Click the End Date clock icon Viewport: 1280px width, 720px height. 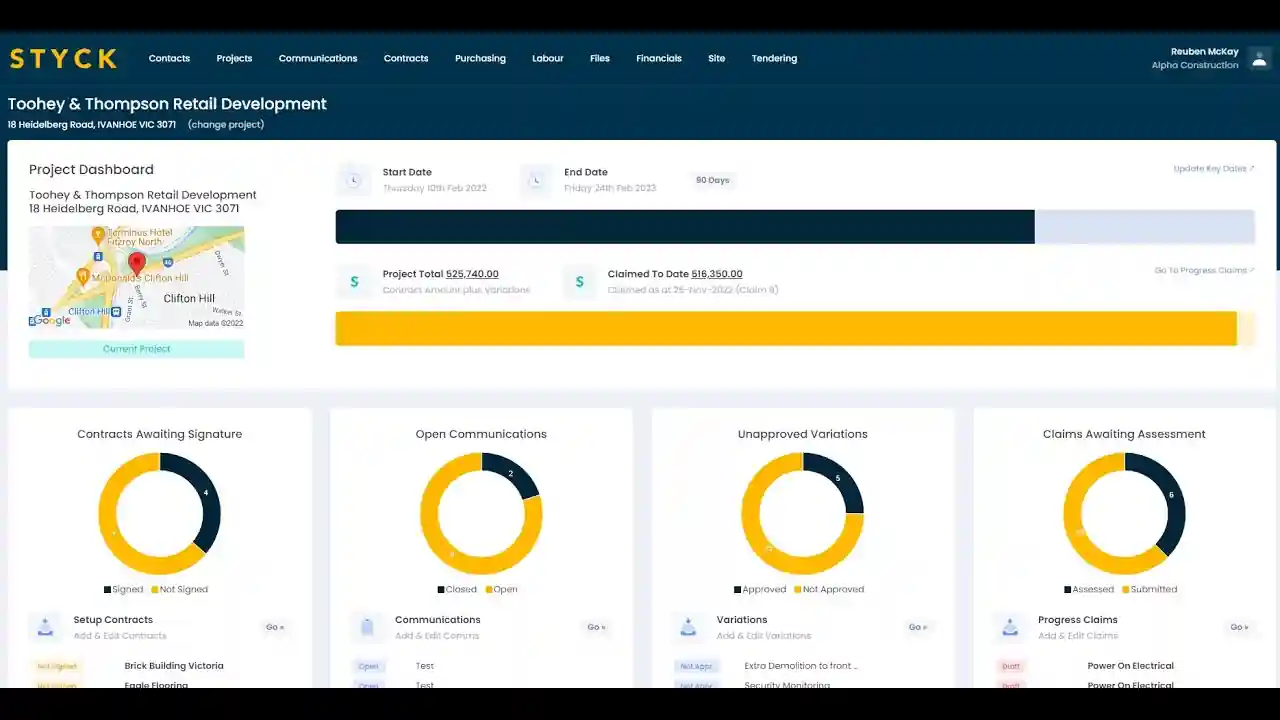[x=535, y=180]
